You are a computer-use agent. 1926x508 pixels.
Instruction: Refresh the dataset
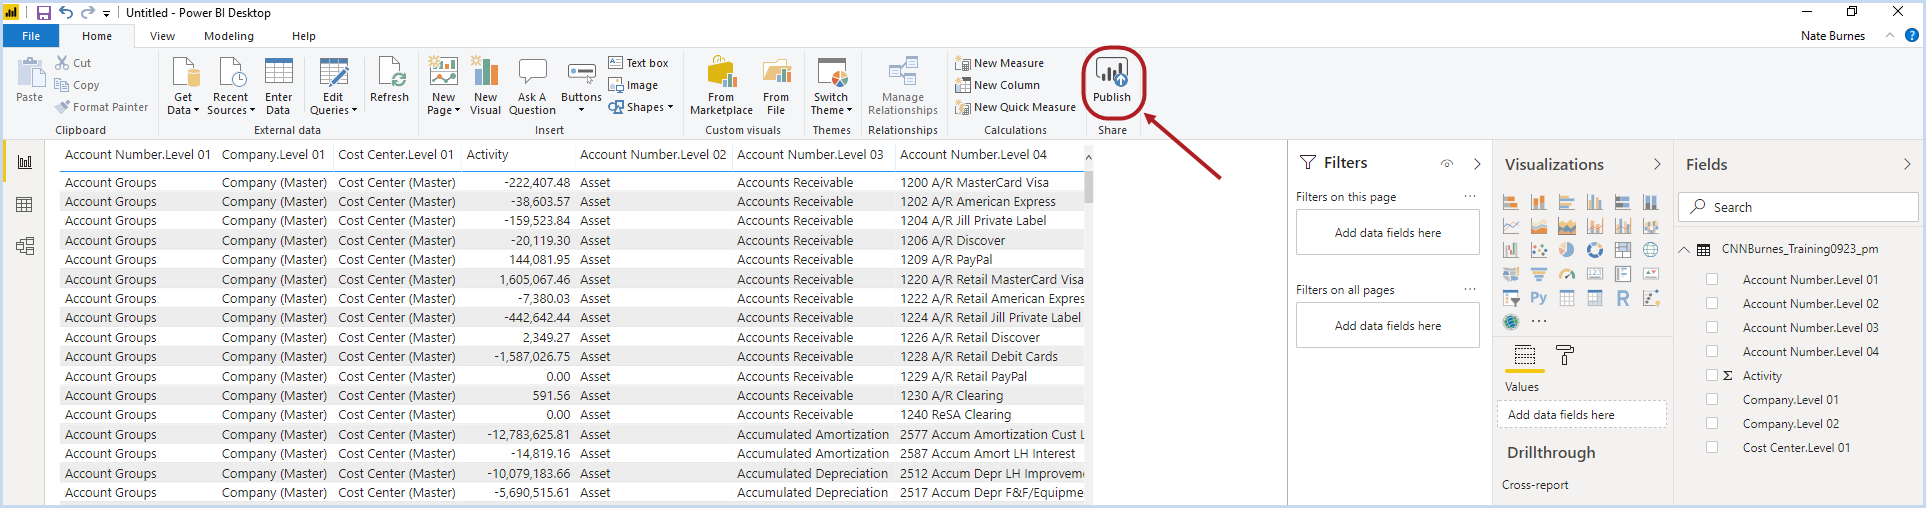pyautogui.click(x=389, y=80)
